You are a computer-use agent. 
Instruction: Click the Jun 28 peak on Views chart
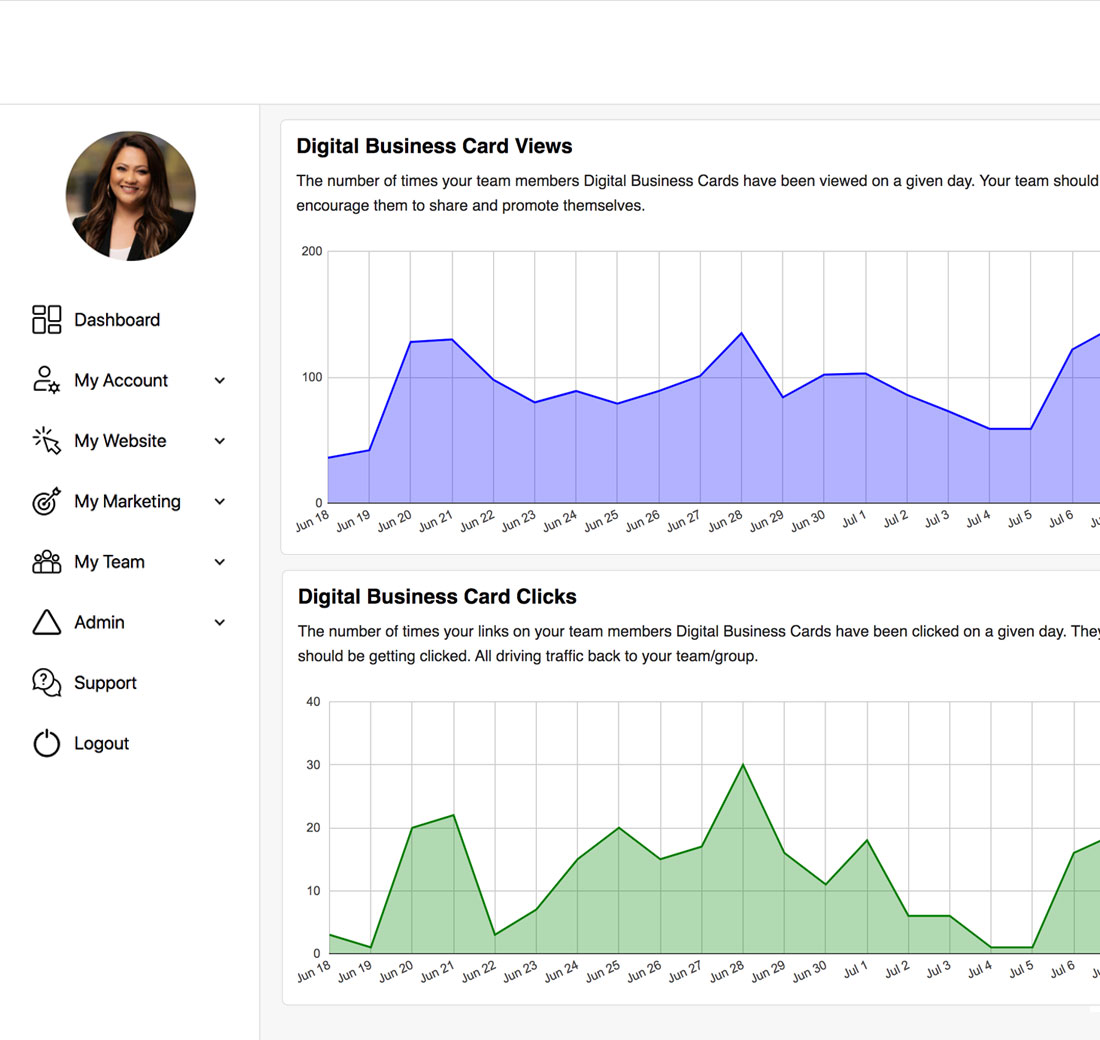(742, 333)
